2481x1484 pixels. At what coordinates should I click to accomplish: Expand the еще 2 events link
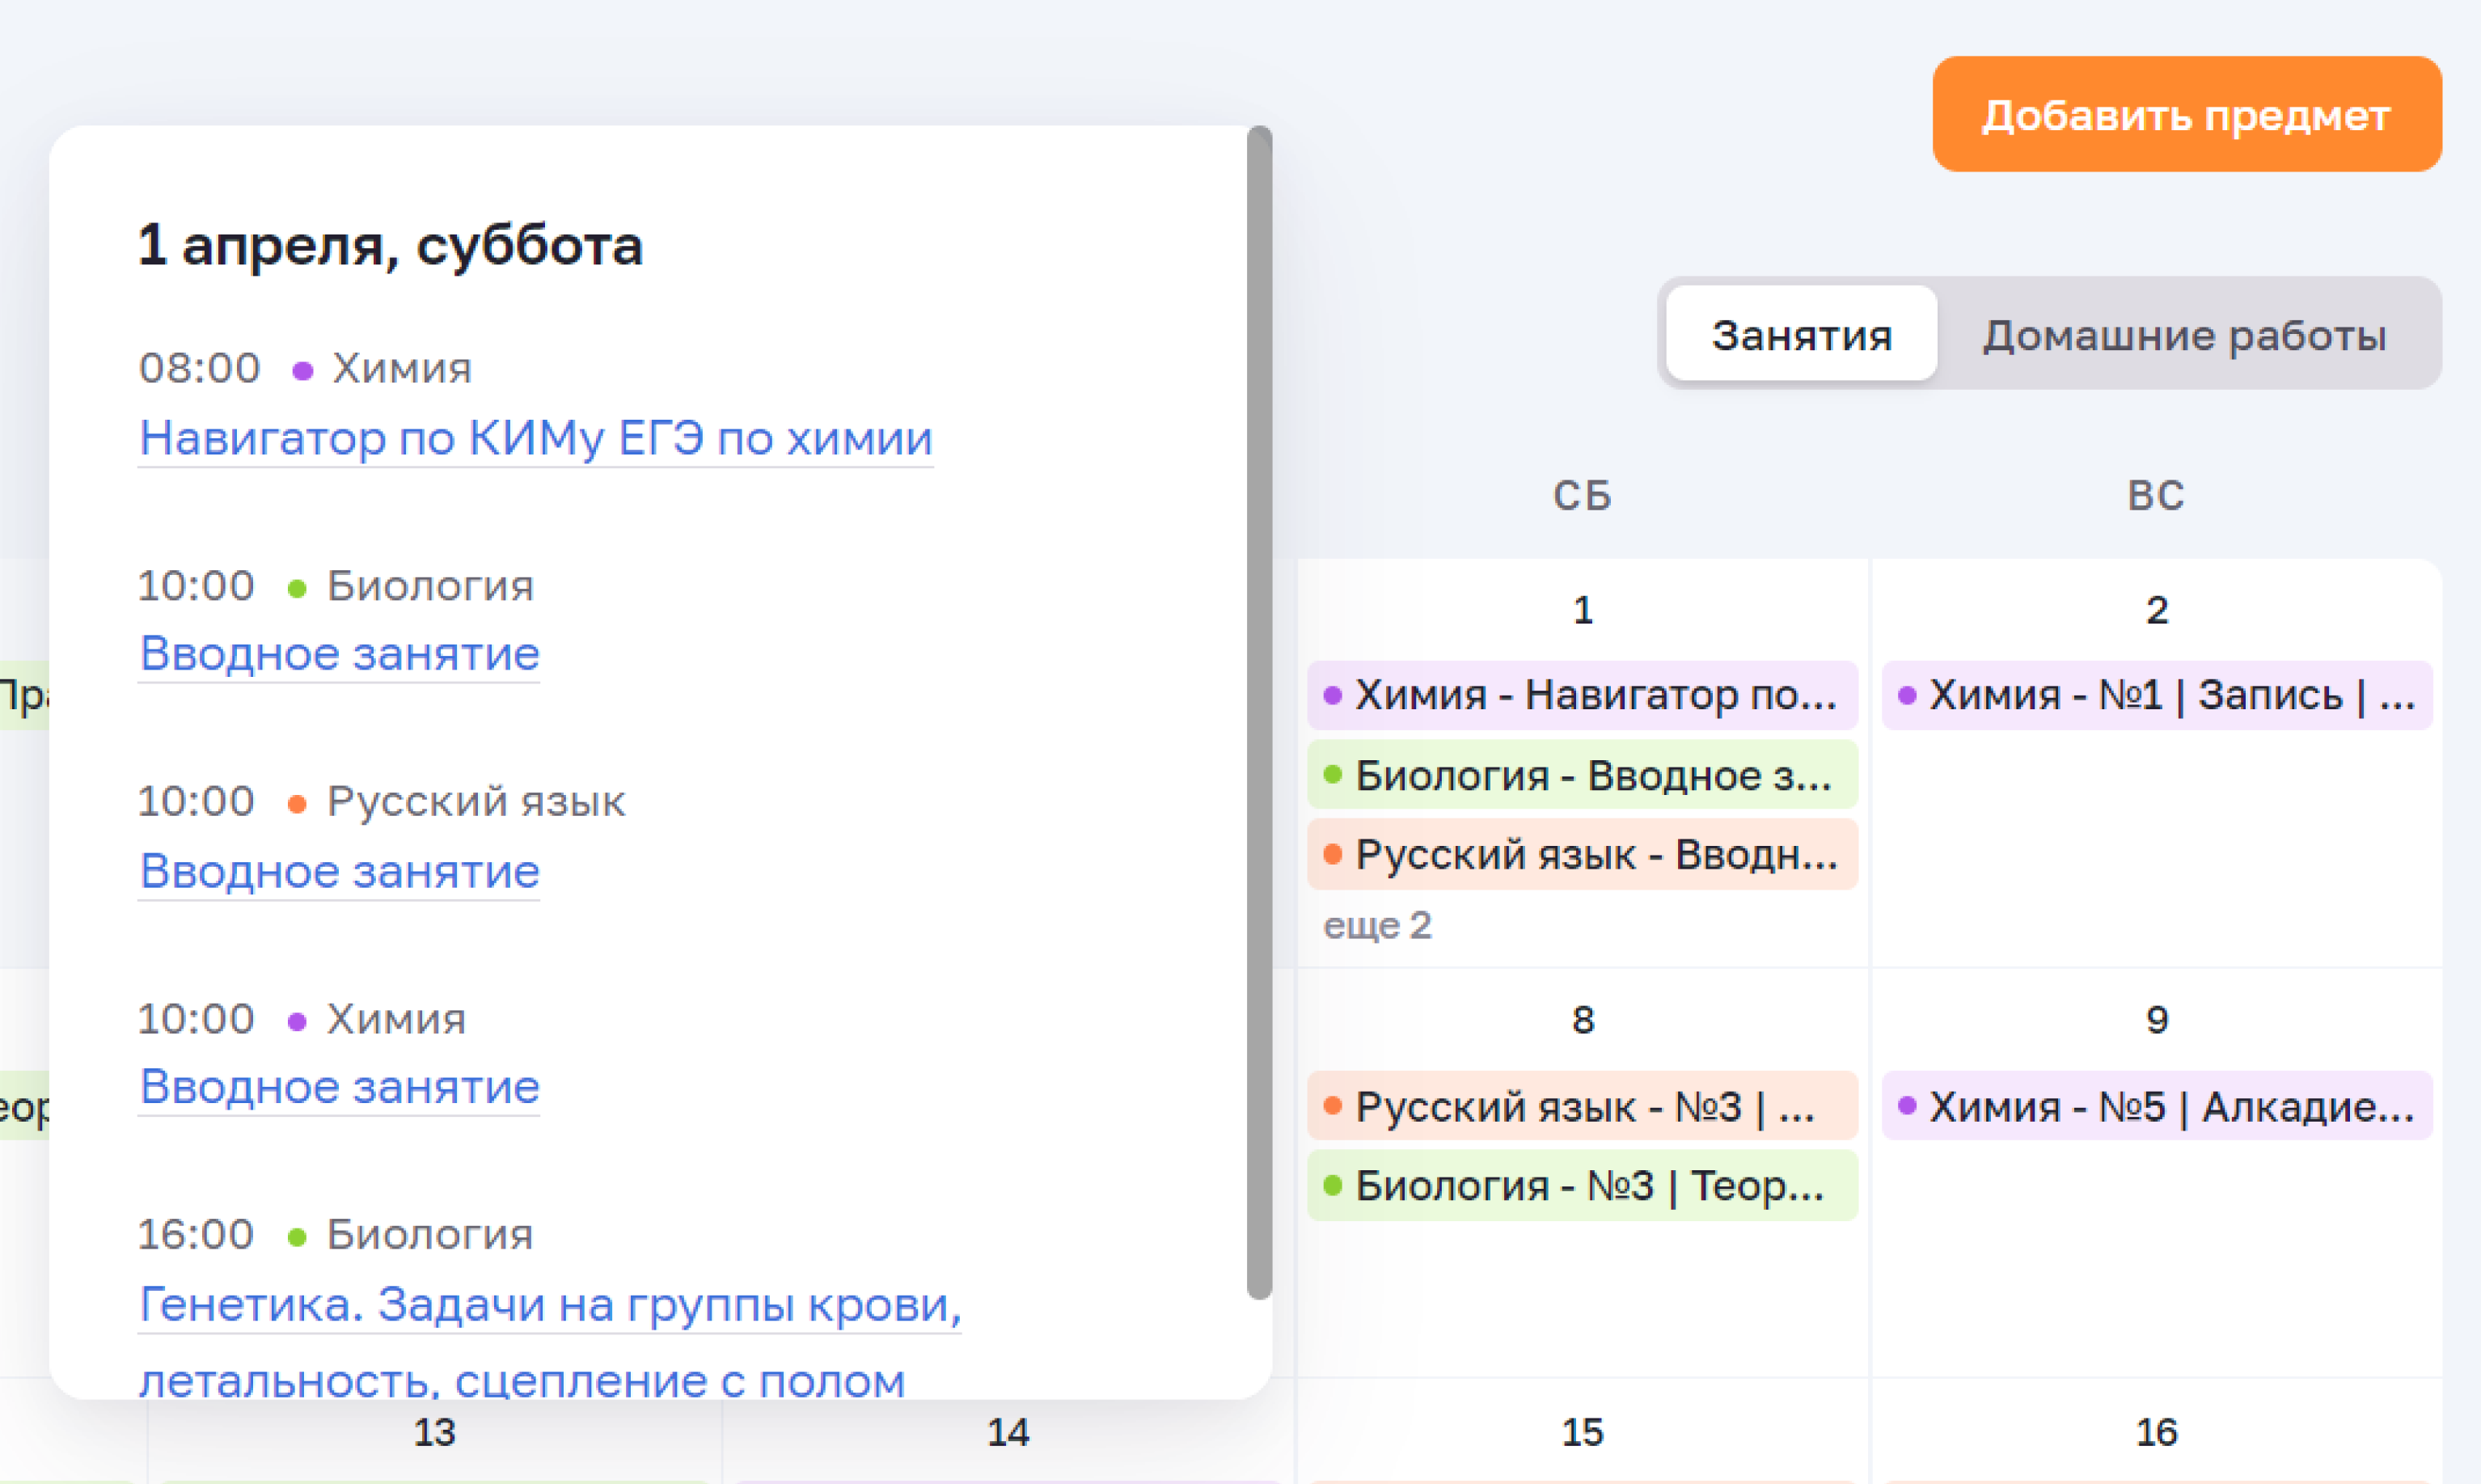pyautogui.click(x=1377, y=926)
